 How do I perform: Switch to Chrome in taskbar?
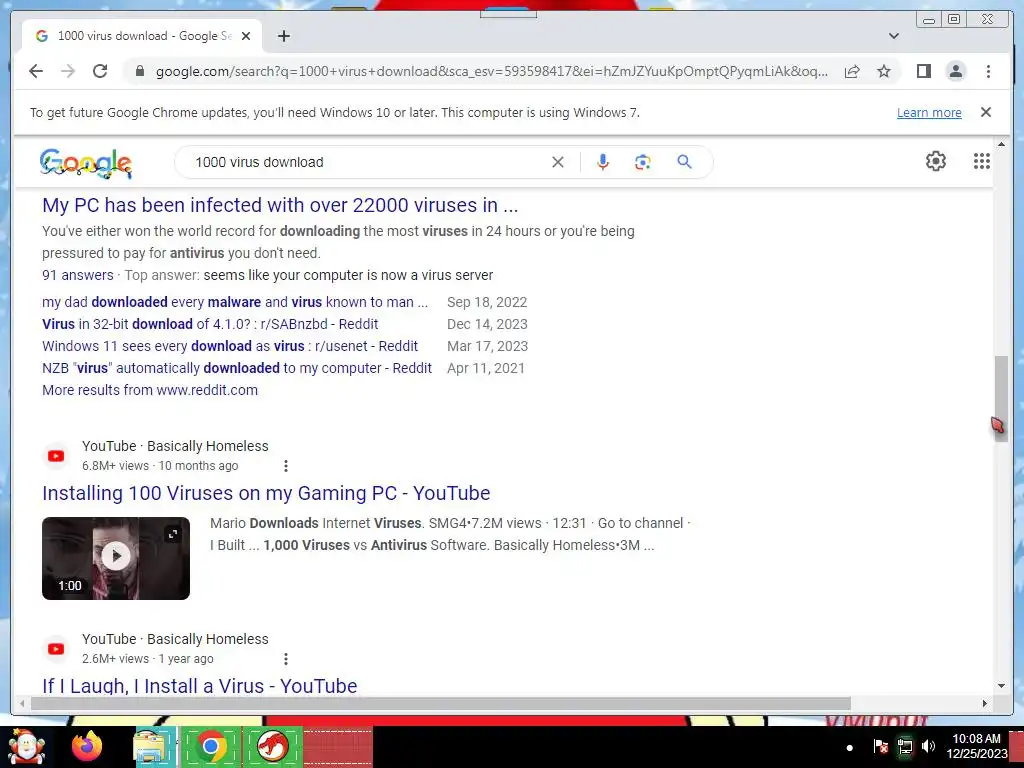coord(210,746)
